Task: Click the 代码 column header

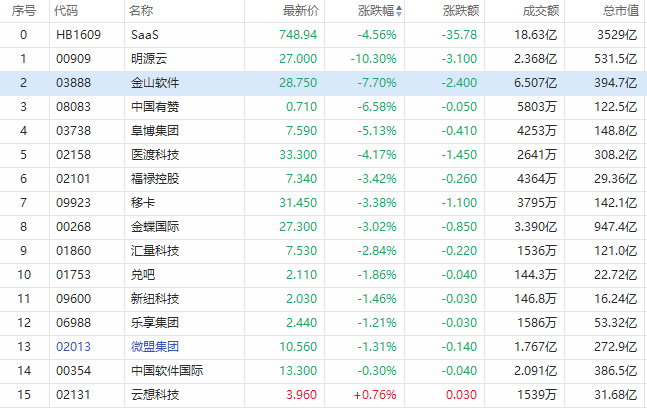Action: [x=66, y=11]
